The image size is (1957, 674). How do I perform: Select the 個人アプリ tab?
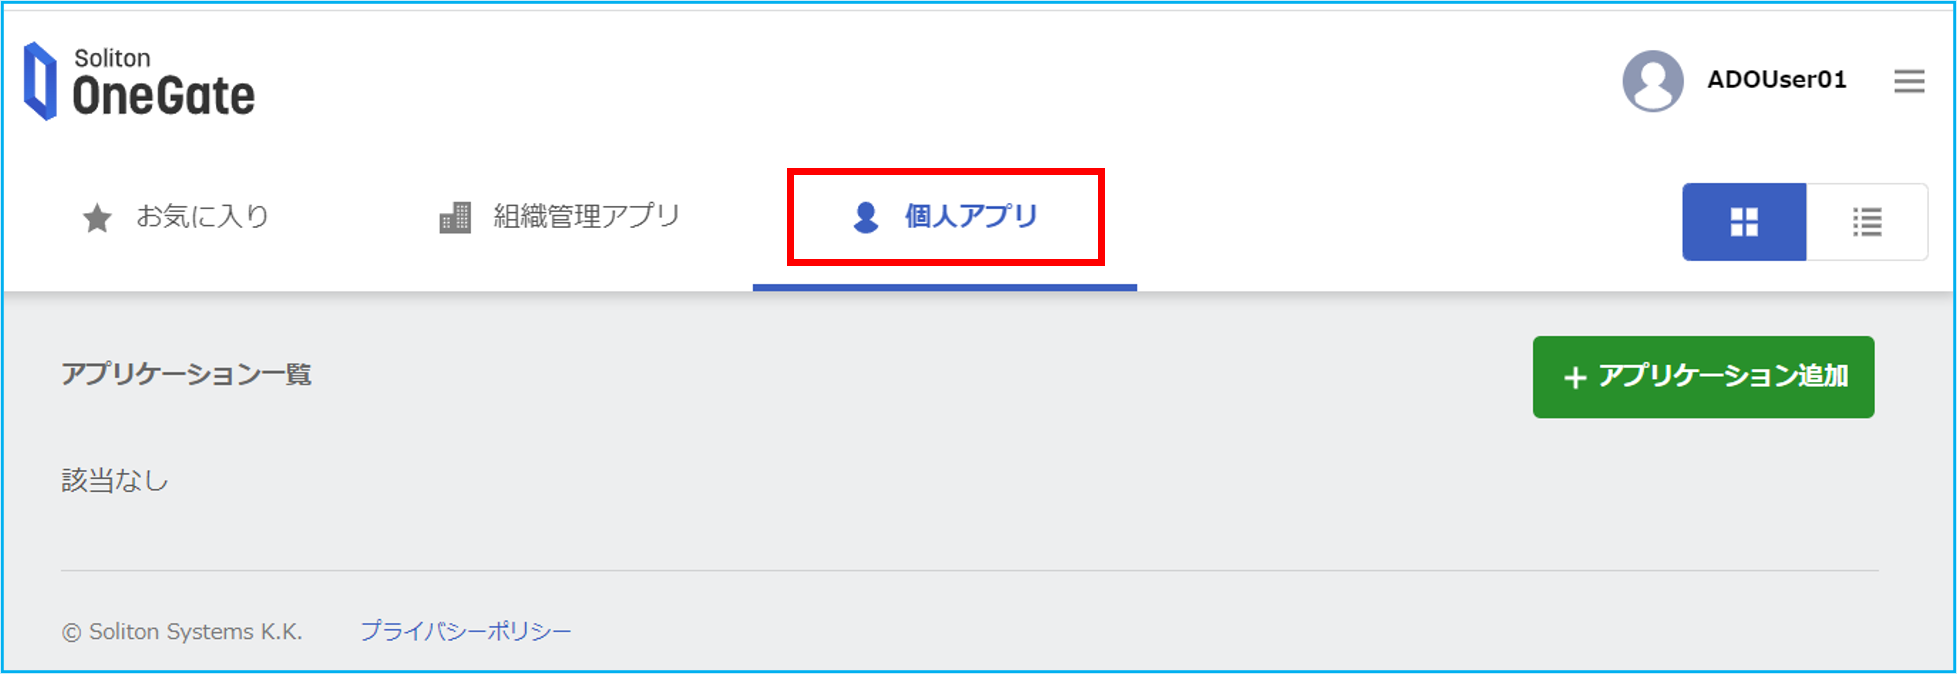tap(945, 230)
